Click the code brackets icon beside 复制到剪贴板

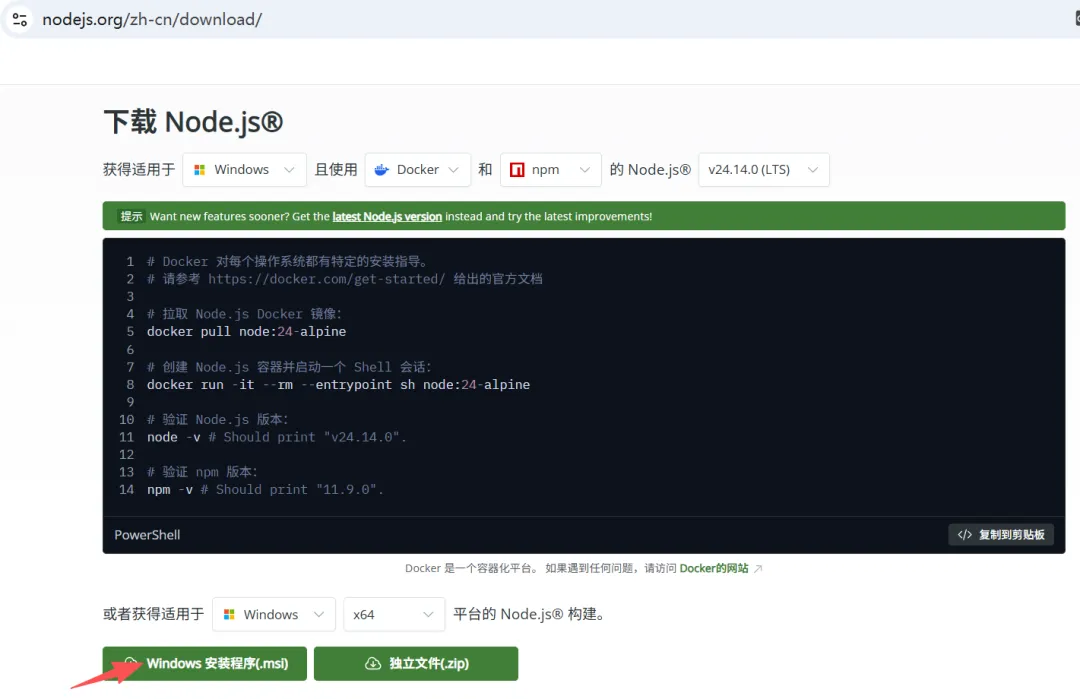pos(964,534)
